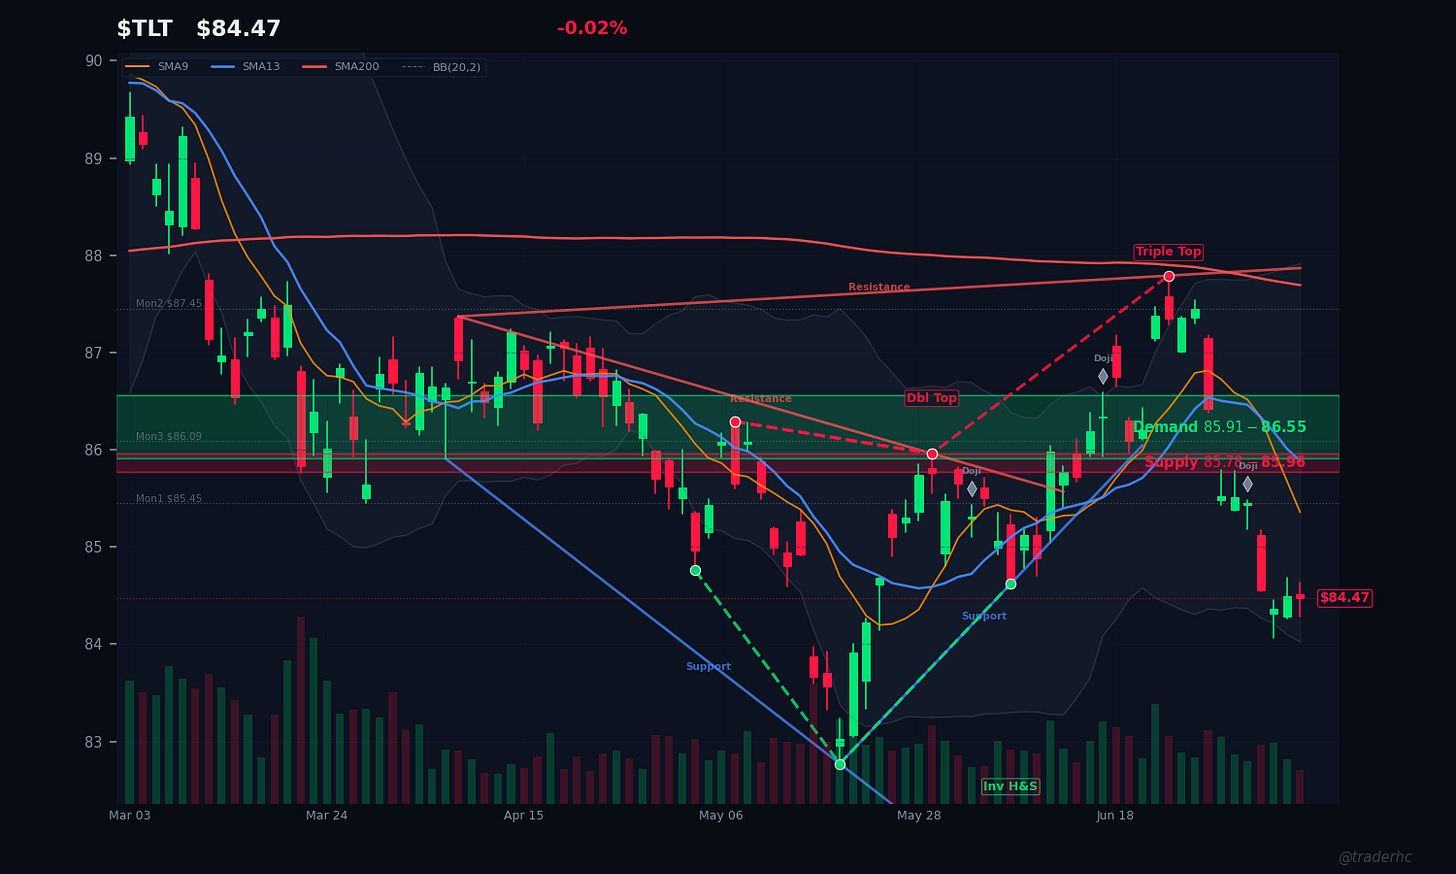This screenshot has width=1456, height=874.
Task: Select the SMA13 legend entry
Action: pos(247,67)
